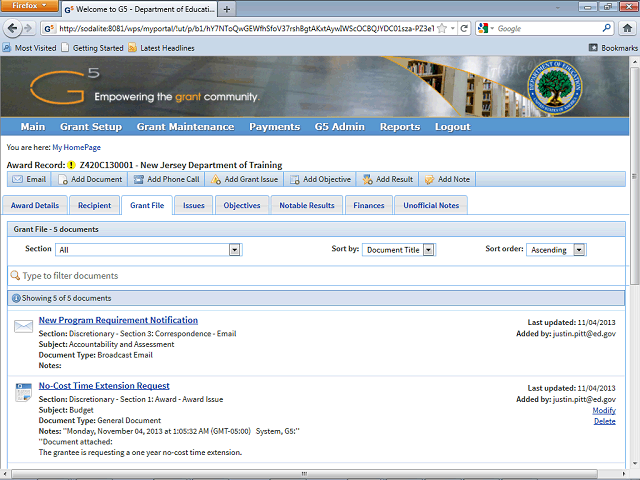
Task: Click Logout in navigation bar
Action: 453,127
